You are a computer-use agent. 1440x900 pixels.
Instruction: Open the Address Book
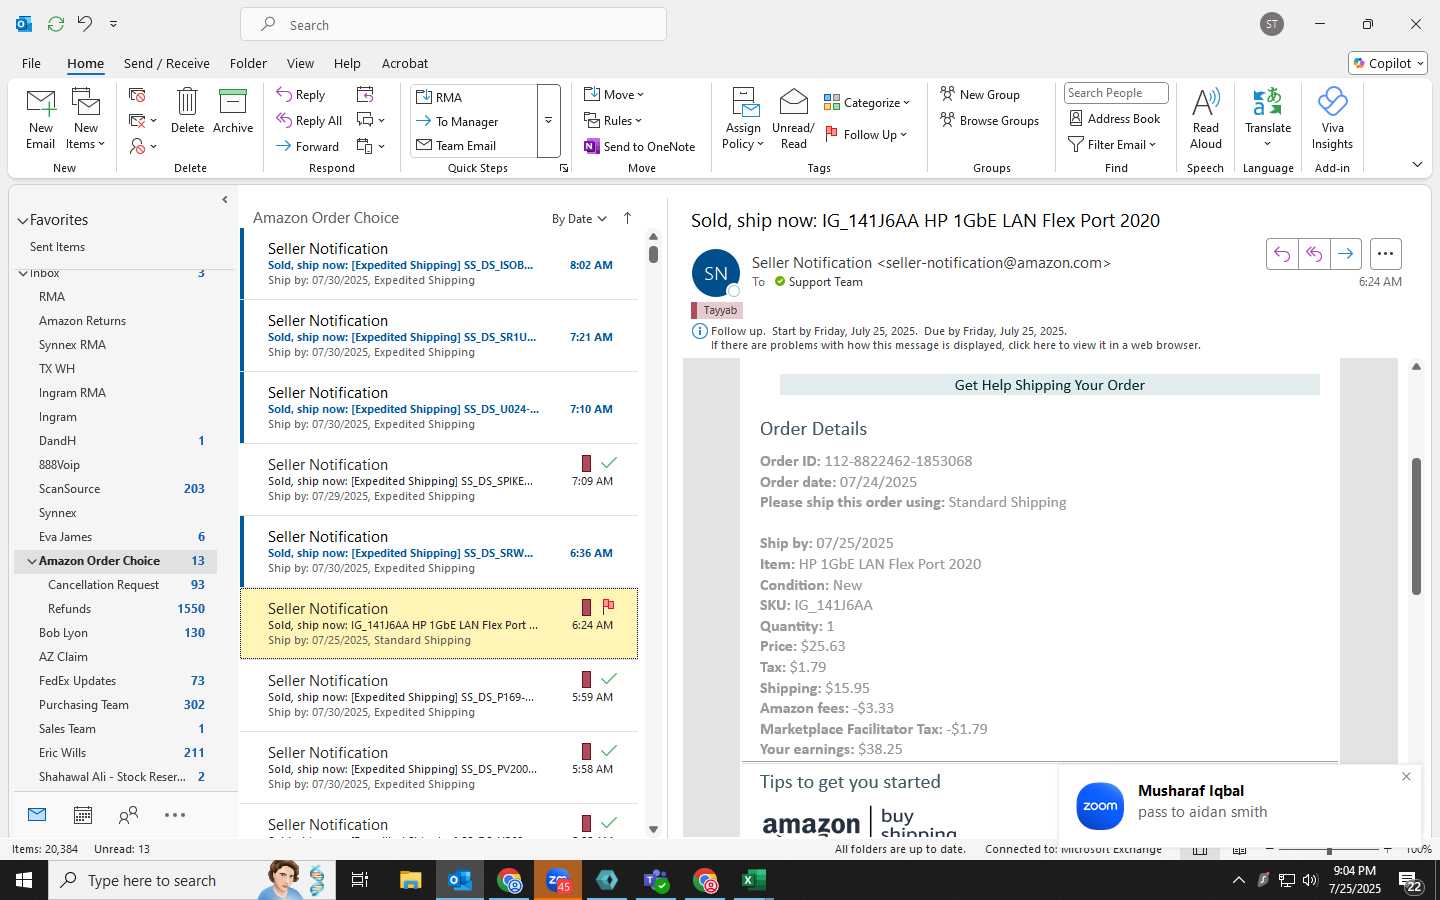(x=1115, y=118)
